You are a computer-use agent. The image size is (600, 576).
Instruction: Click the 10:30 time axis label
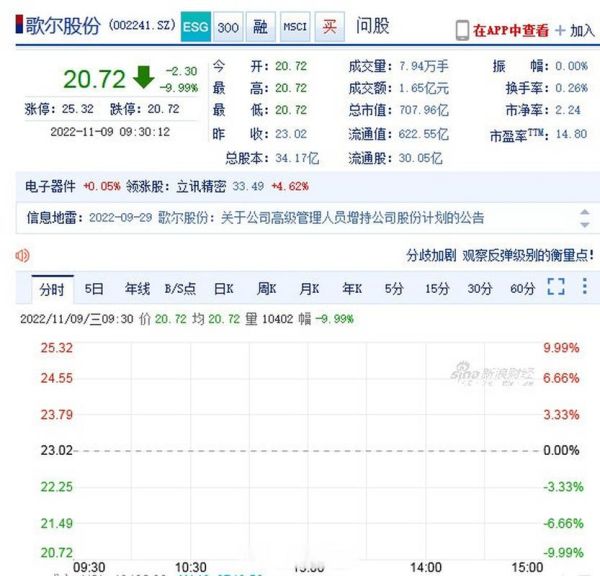tap(191, 567)
